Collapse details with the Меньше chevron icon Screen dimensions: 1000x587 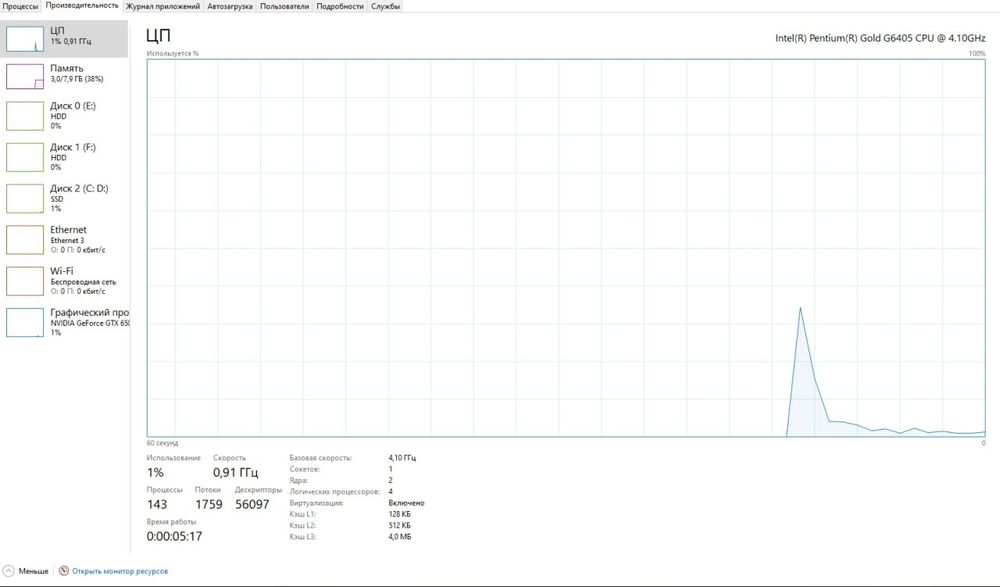(8, 571)
